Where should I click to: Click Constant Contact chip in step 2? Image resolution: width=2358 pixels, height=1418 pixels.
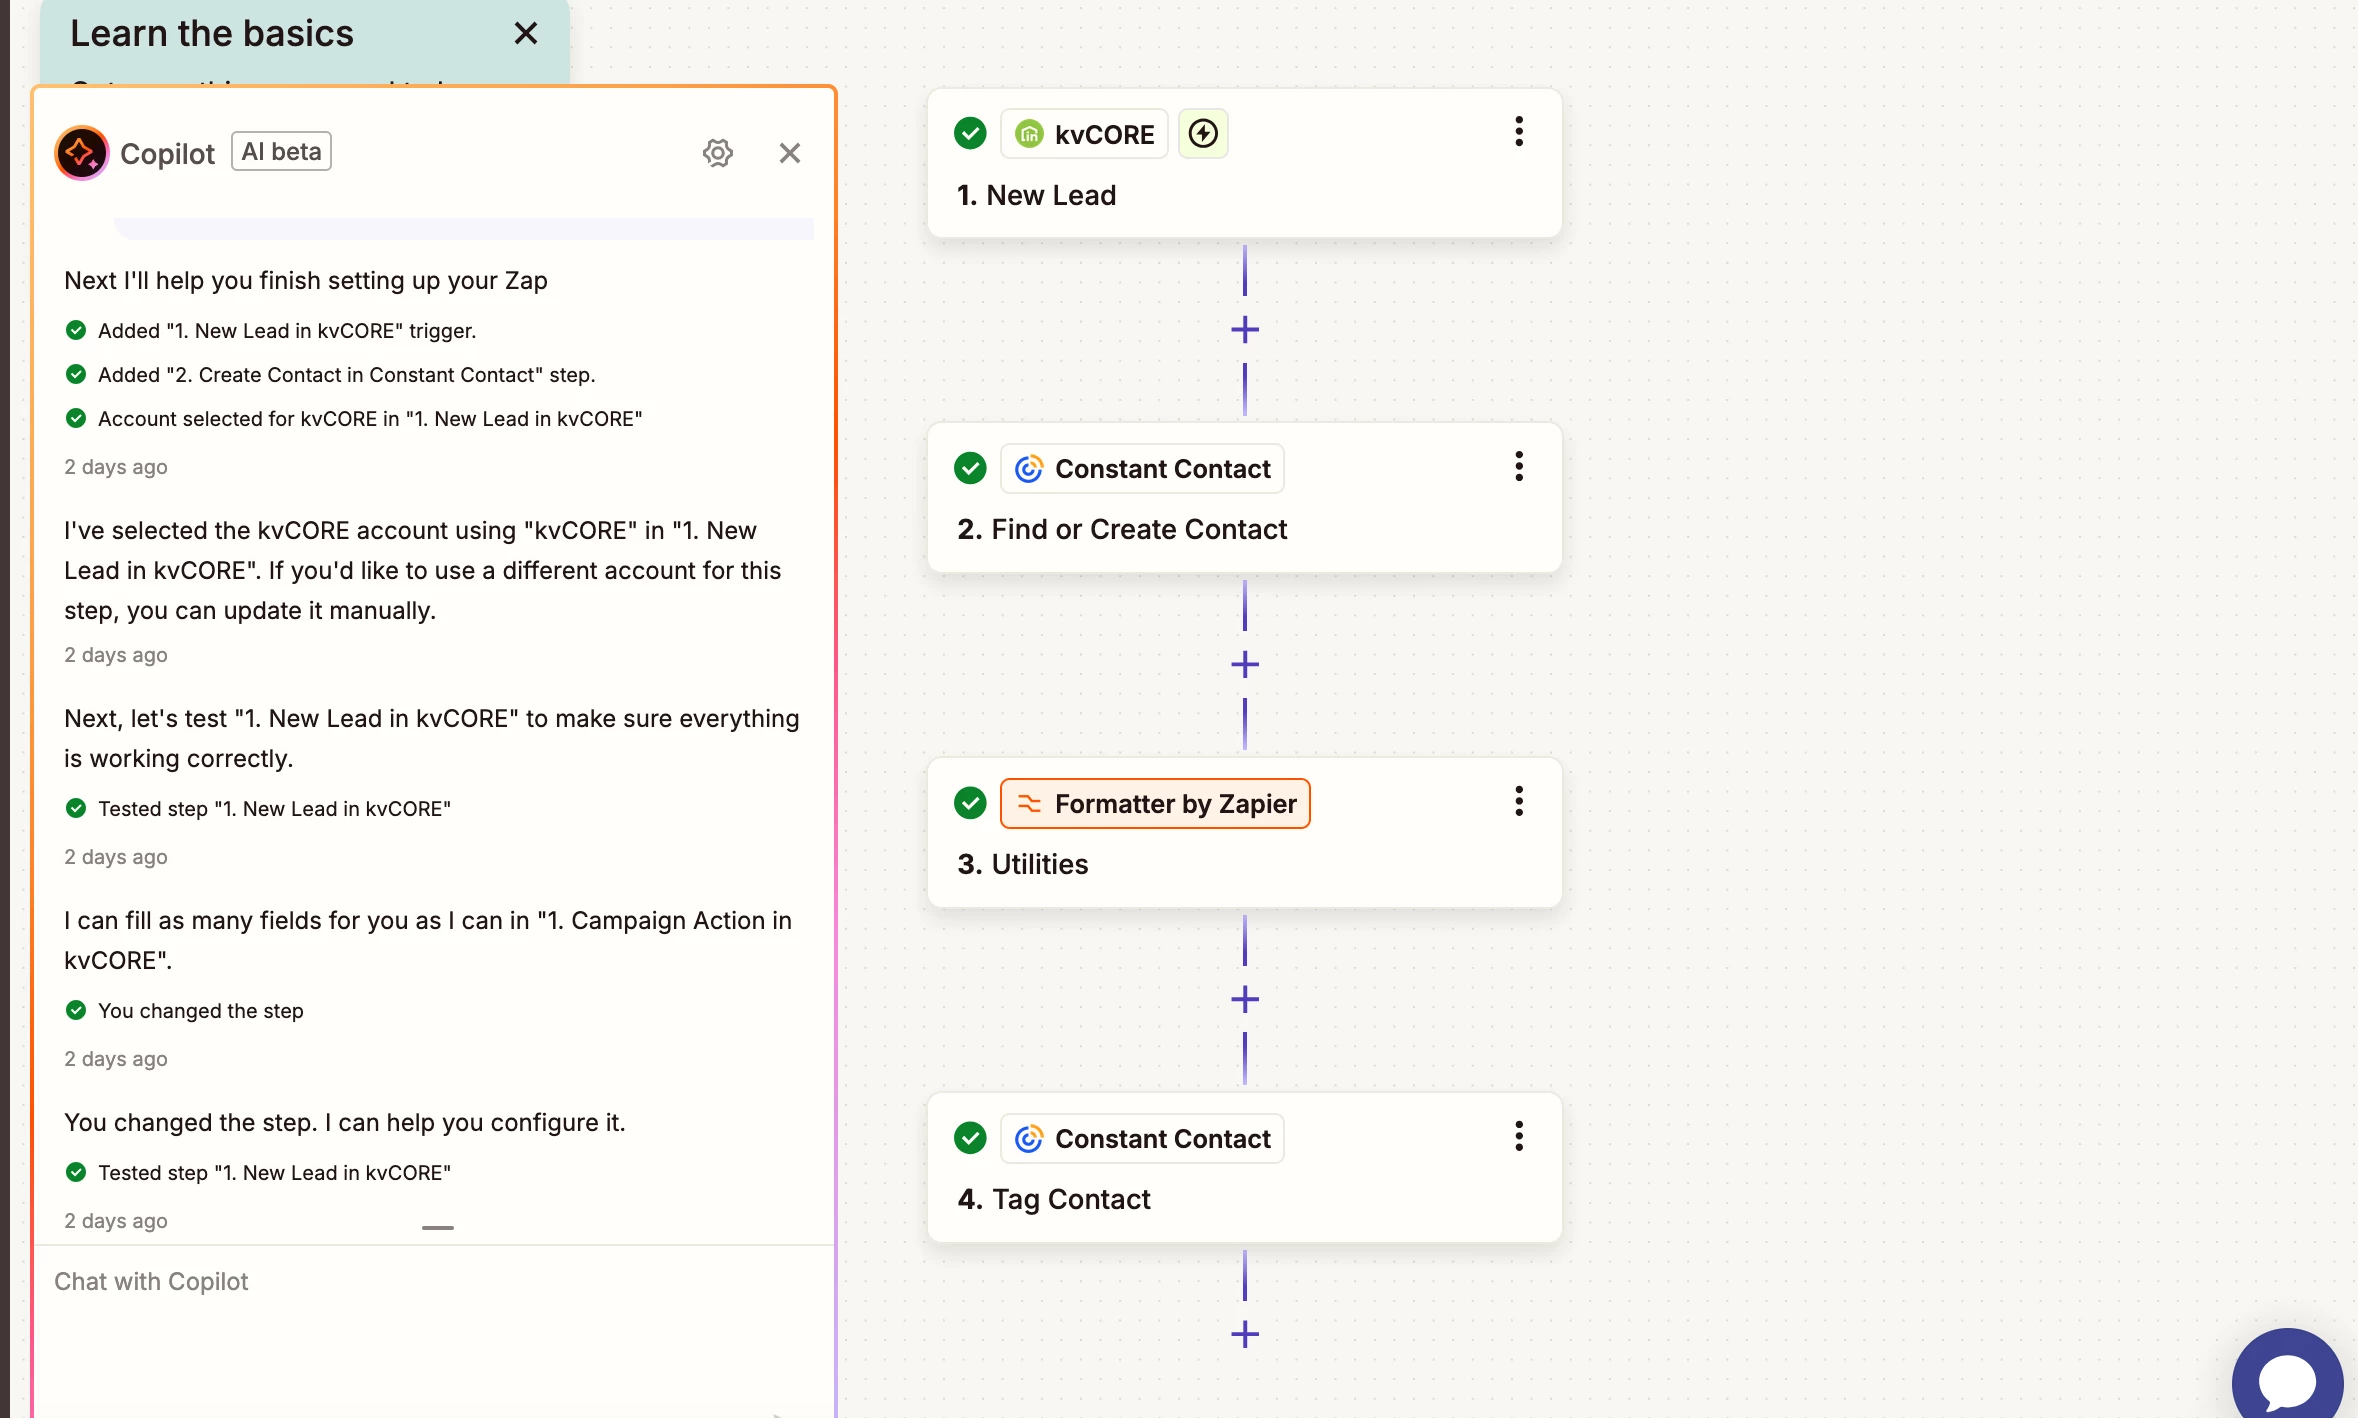coord(1142,469)
